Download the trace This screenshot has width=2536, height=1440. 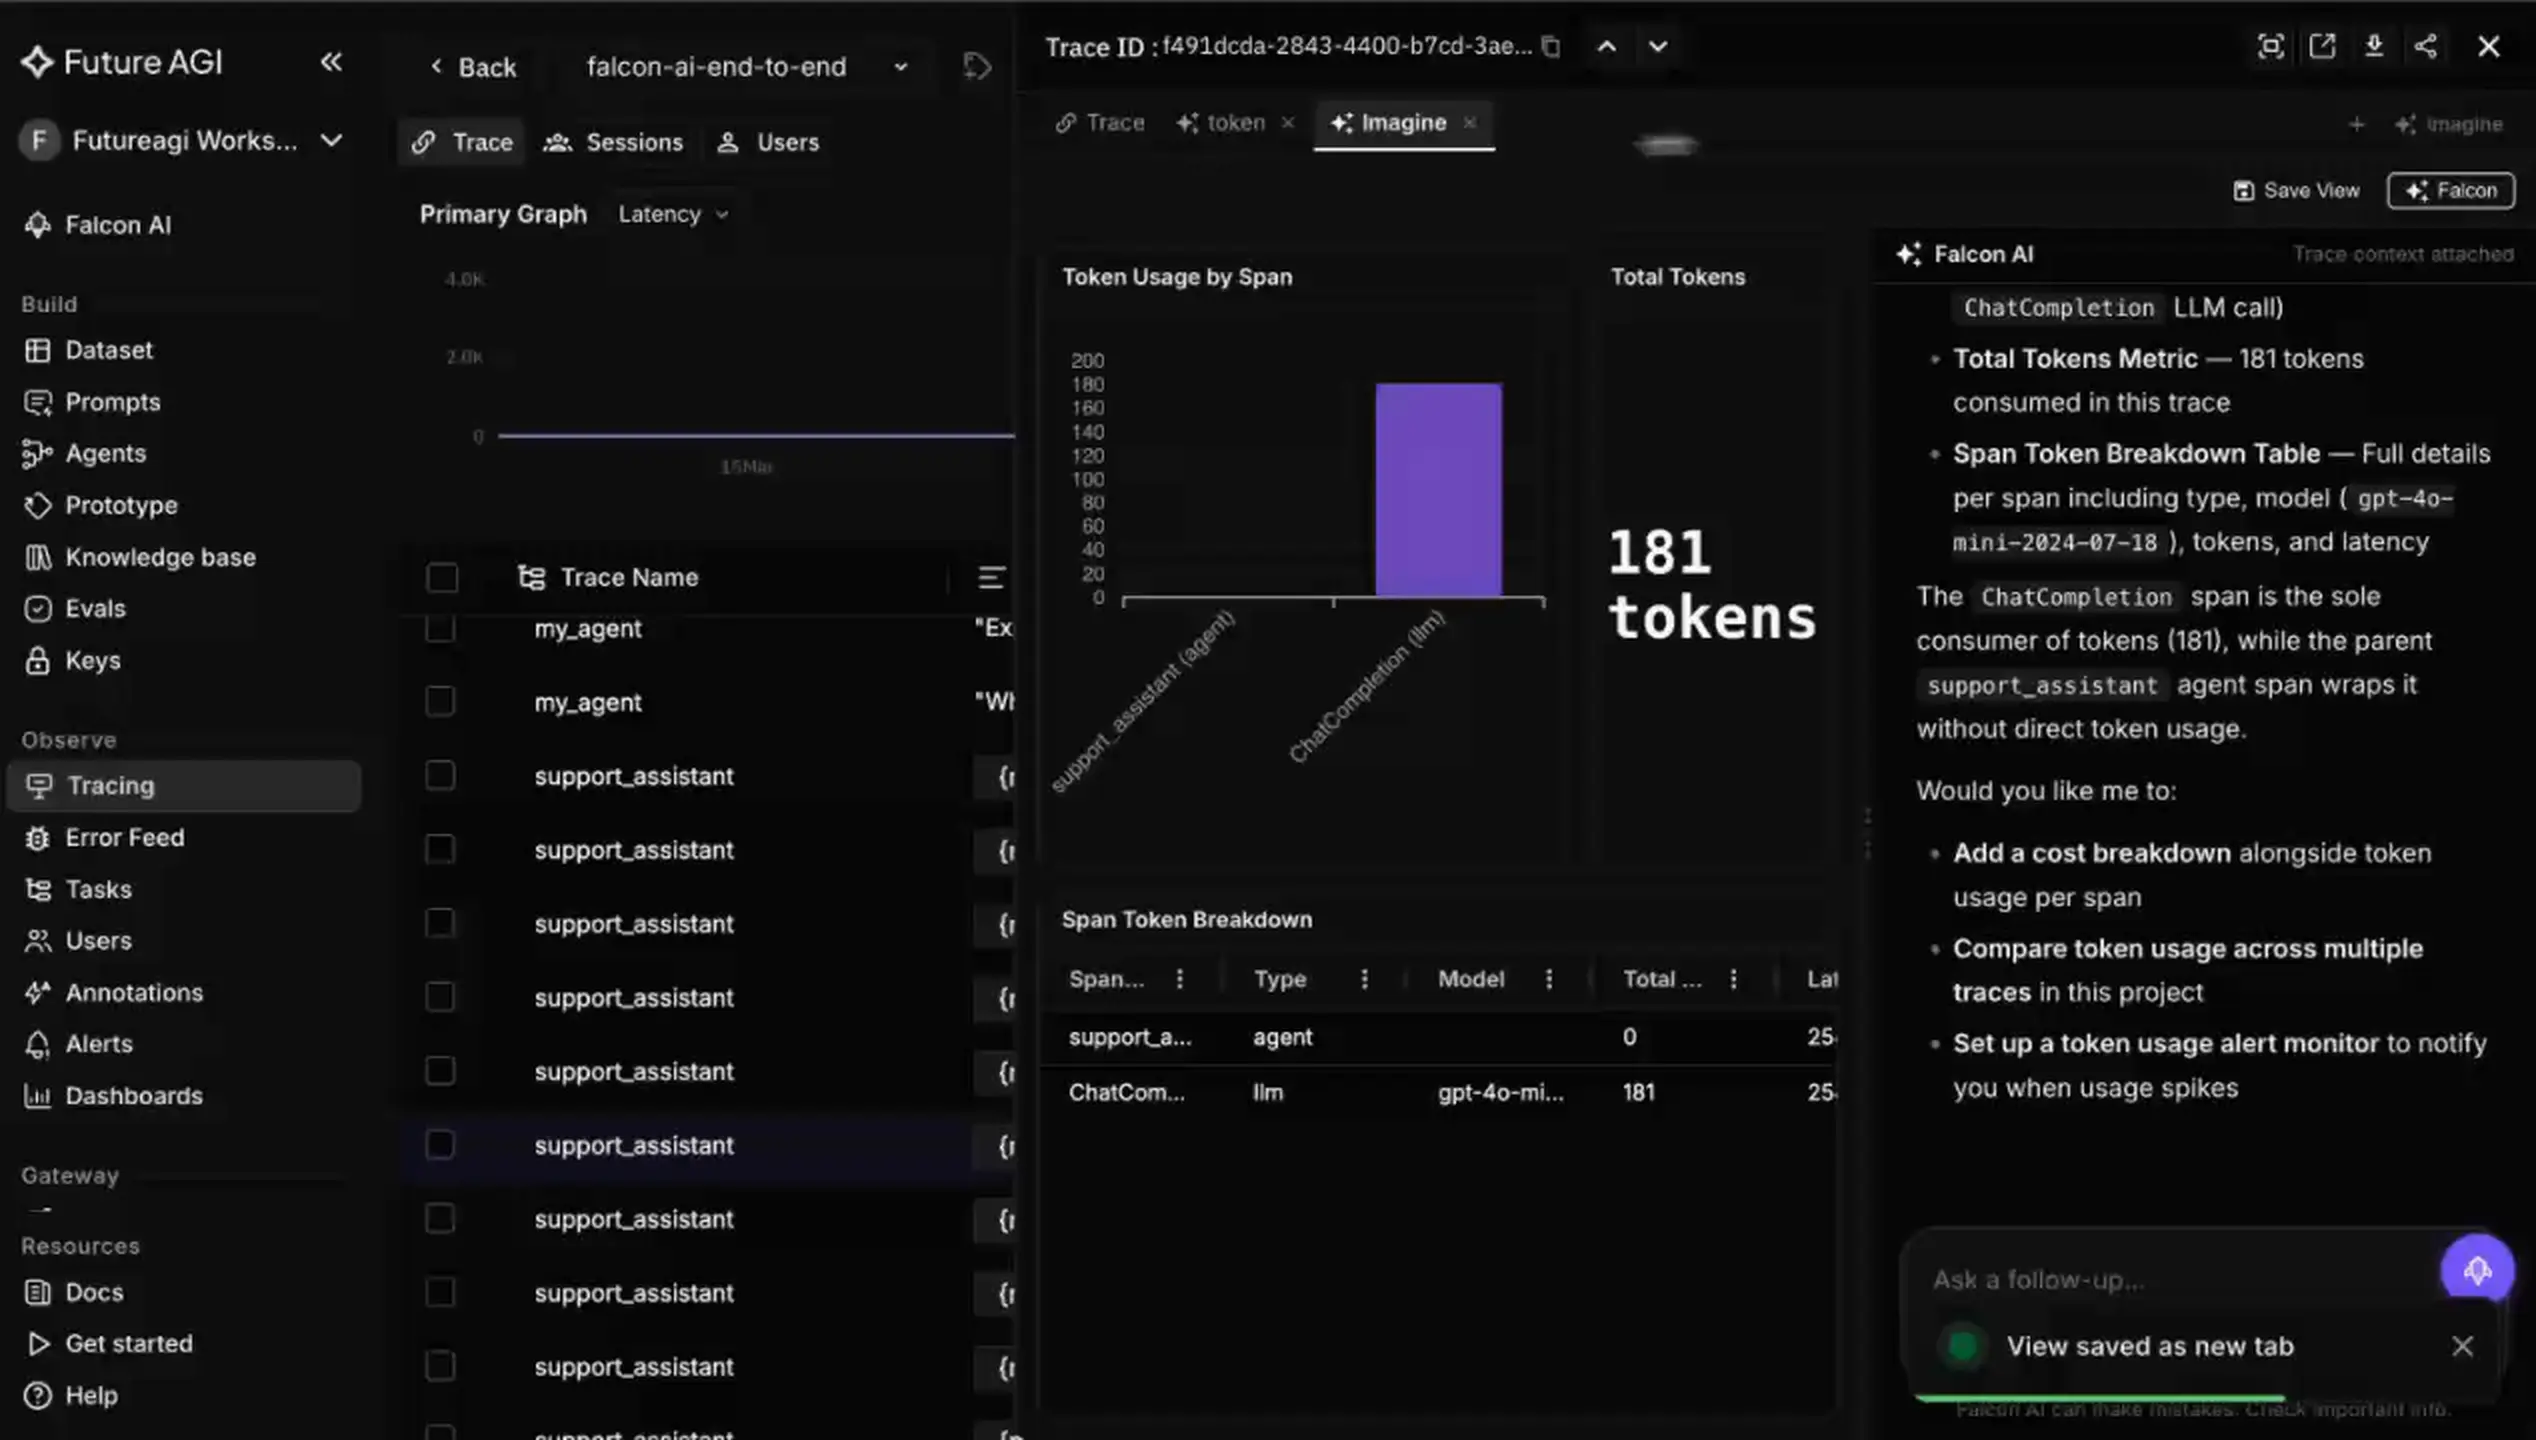pyautogui.click(x=2374, y=46)
